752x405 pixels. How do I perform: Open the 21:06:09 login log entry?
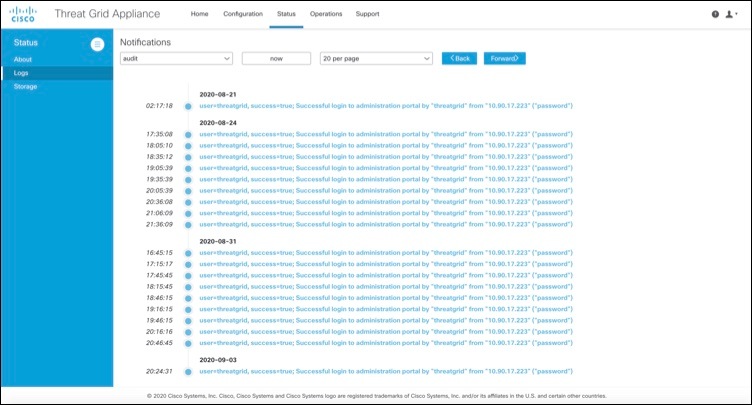tap(386, 213)
